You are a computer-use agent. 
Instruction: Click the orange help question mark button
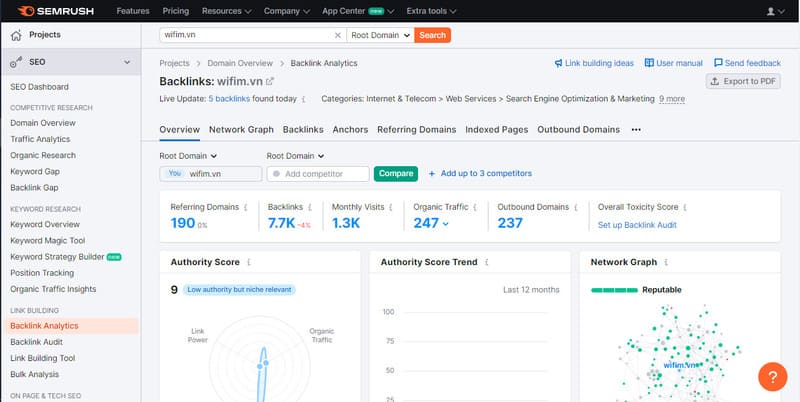773,376
